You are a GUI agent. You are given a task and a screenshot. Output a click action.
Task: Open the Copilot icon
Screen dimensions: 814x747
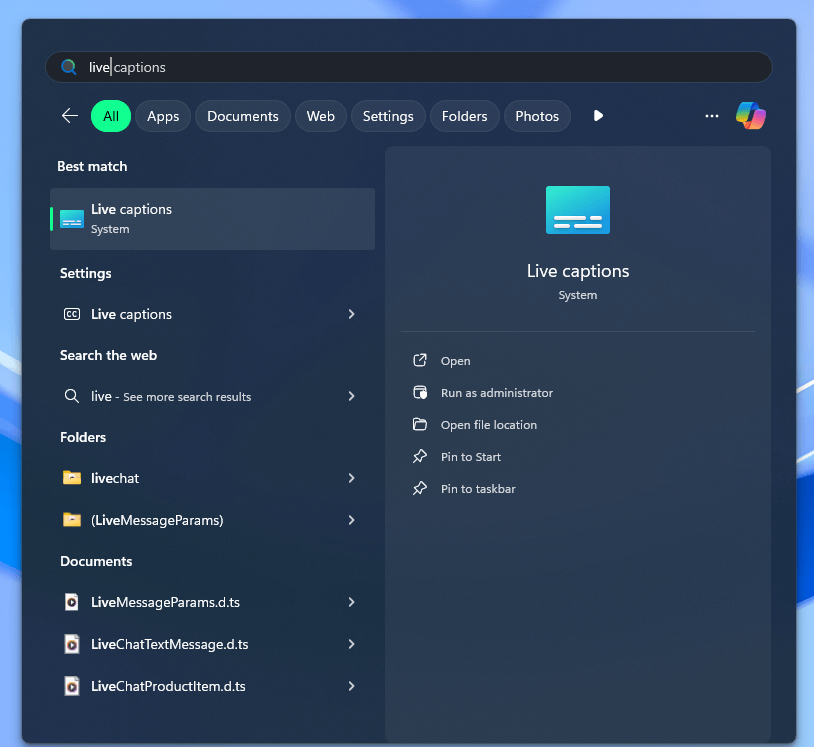tap(751, 116)
